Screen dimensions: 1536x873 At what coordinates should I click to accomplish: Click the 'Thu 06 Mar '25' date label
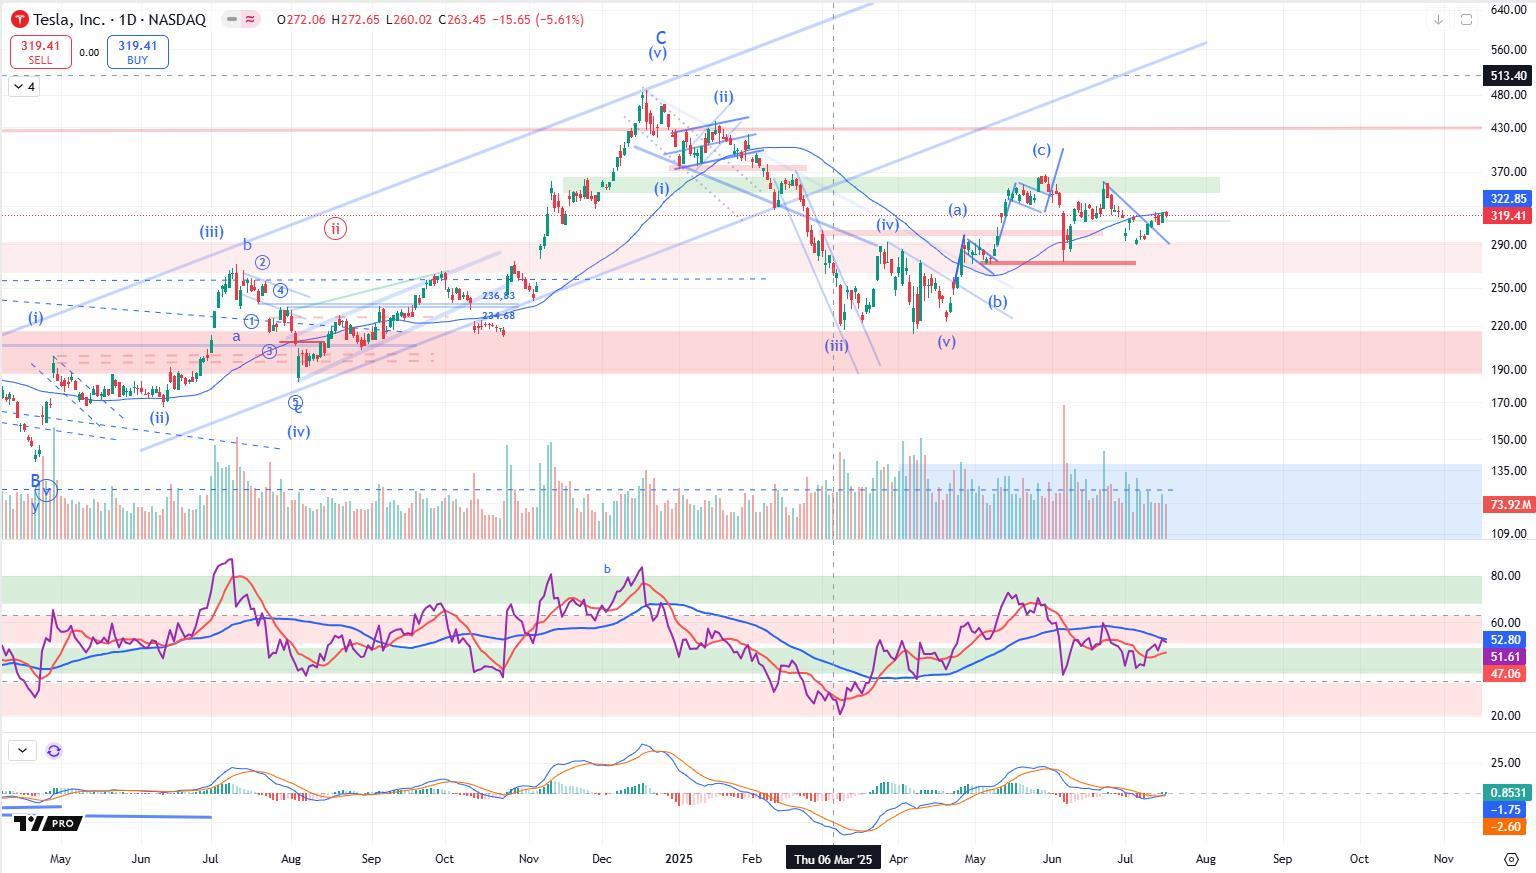pos(834,859)
